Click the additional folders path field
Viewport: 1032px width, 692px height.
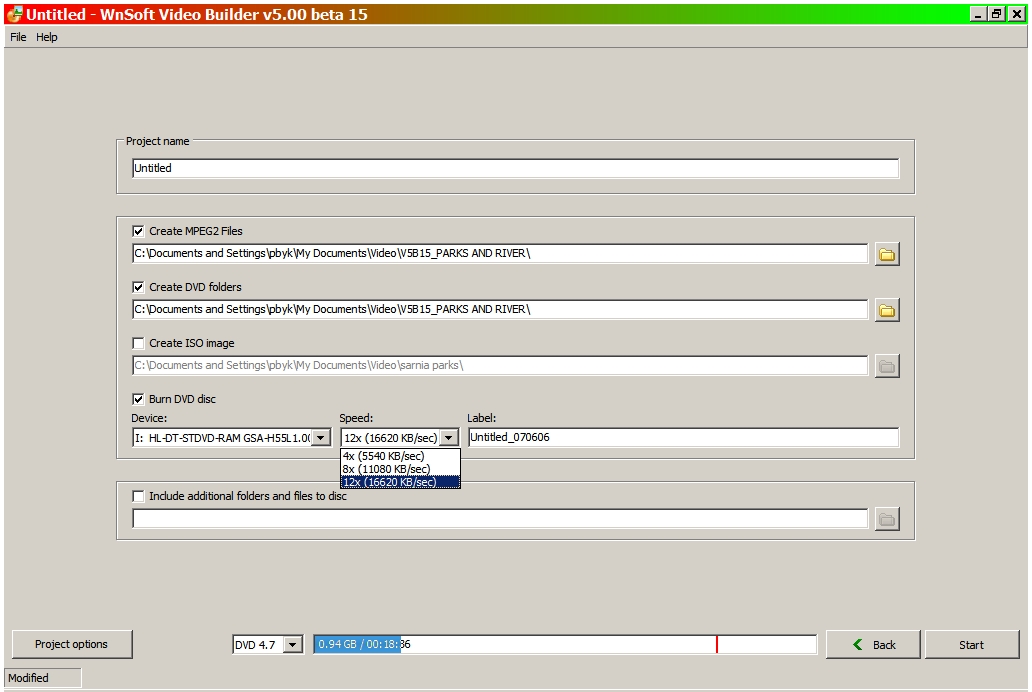[x=500, y=518]
